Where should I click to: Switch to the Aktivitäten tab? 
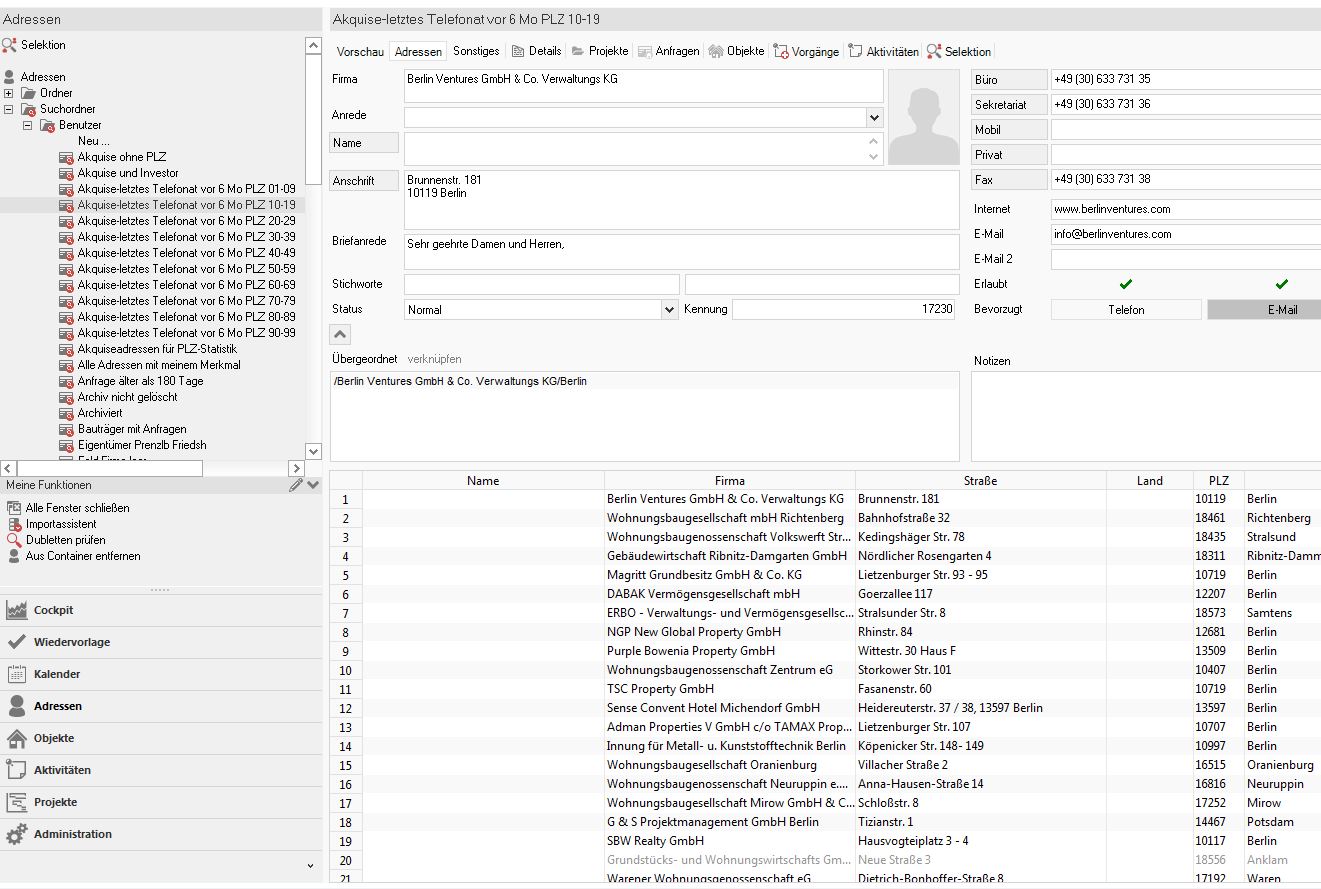[883, 52]
